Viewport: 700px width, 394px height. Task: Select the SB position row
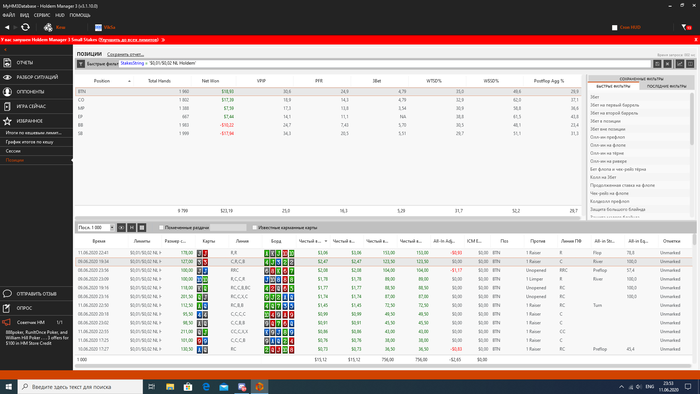coord(329,133)
